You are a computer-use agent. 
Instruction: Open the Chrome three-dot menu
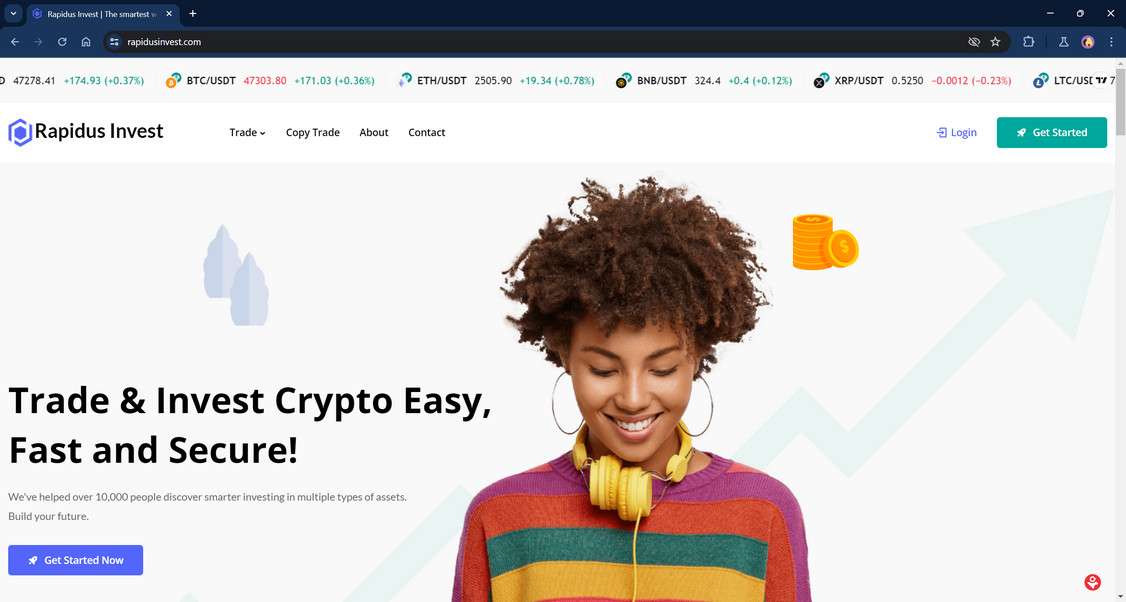(1111, 42)
